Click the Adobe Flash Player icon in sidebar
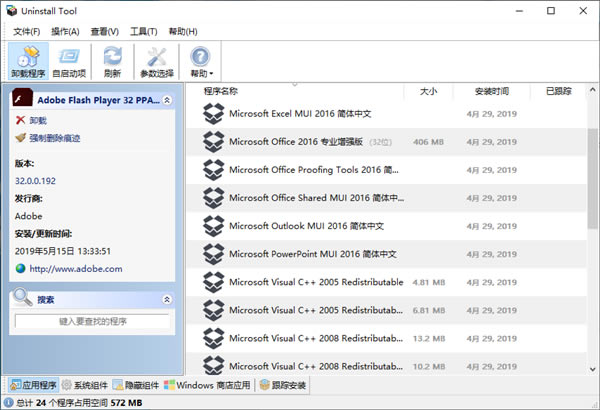Image resolution: width=600 pixels, height=410 pixels. tap(22, 100)
